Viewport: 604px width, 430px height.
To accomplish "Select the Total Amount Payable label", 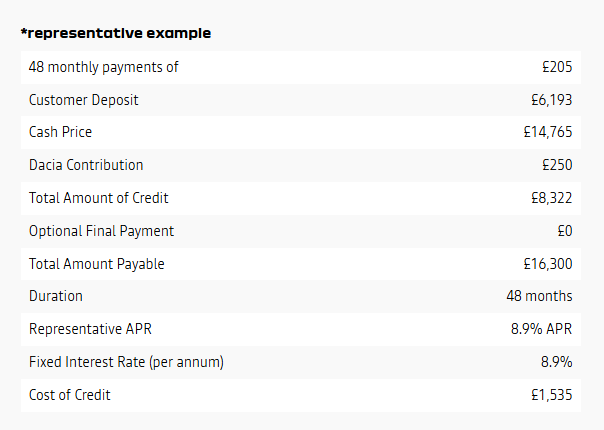I will tap(97, 264).
